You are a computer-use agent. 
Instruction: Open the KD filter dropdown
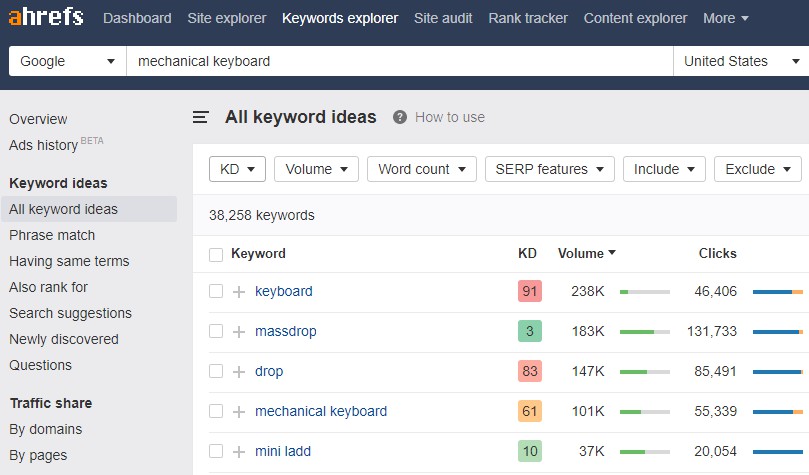pyautogui.click(x=237, y=169)
